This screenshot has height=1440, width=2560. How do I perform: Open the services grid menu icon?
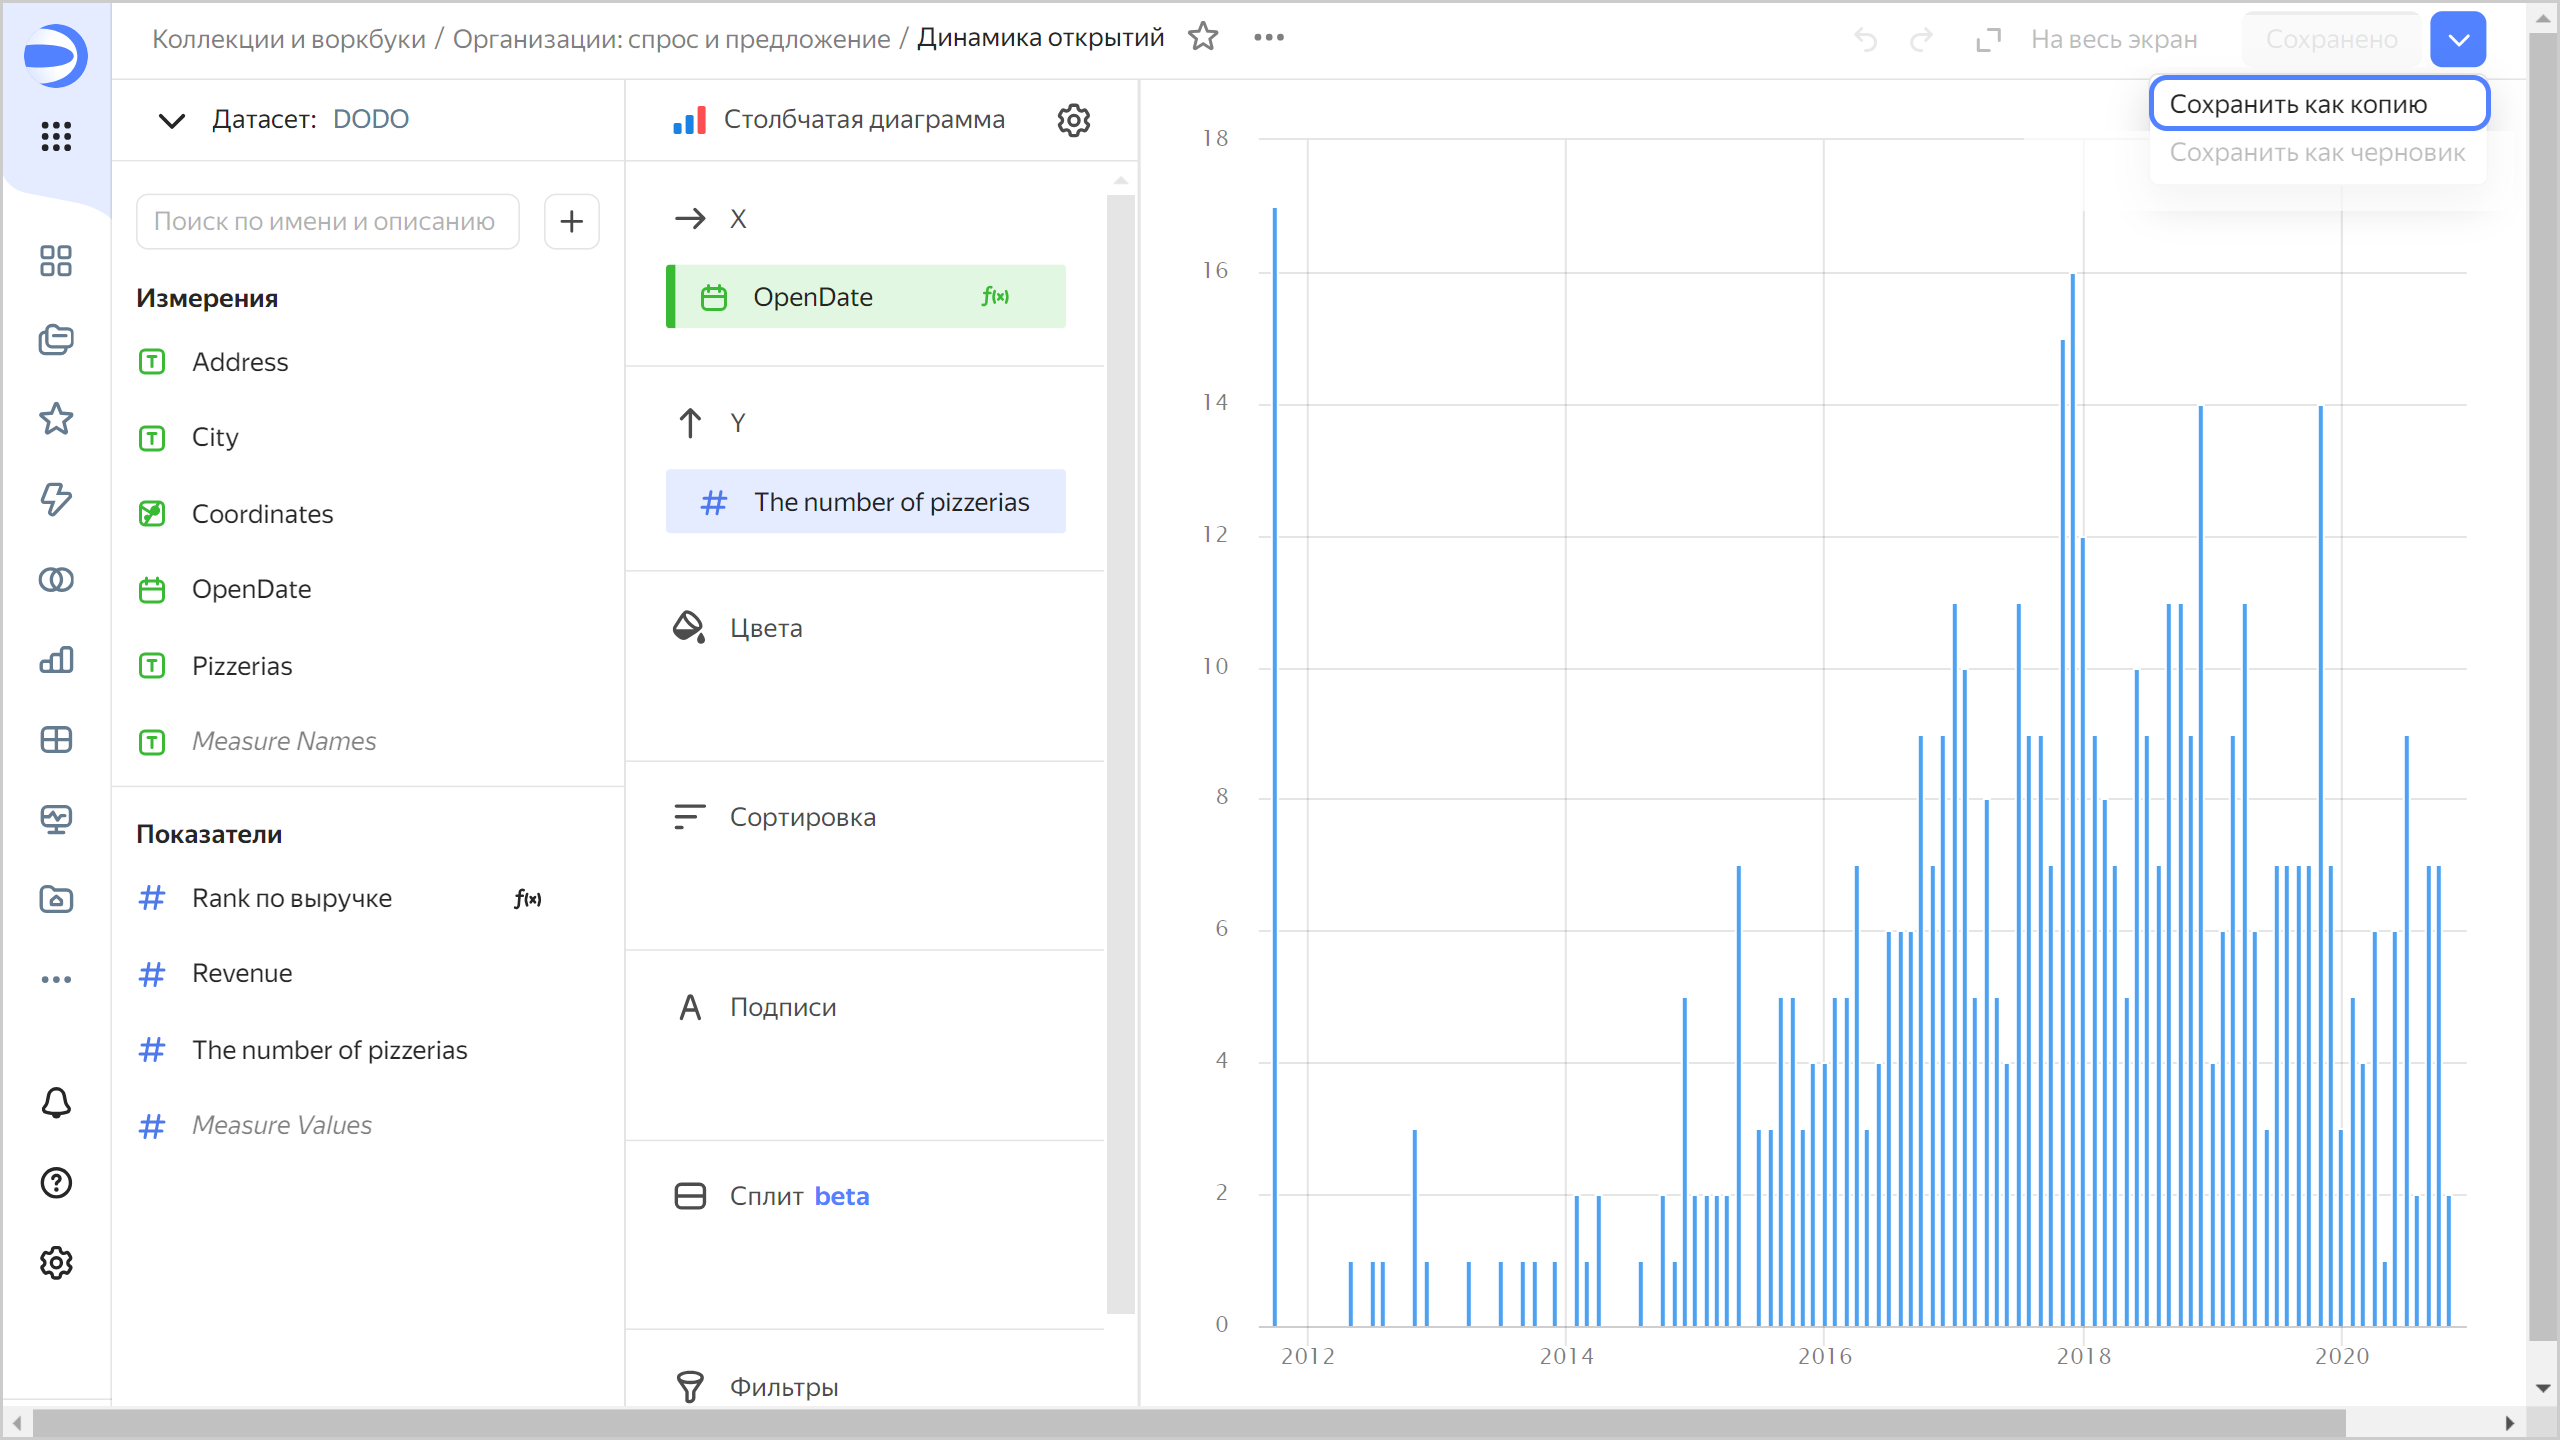coord(56,136)
